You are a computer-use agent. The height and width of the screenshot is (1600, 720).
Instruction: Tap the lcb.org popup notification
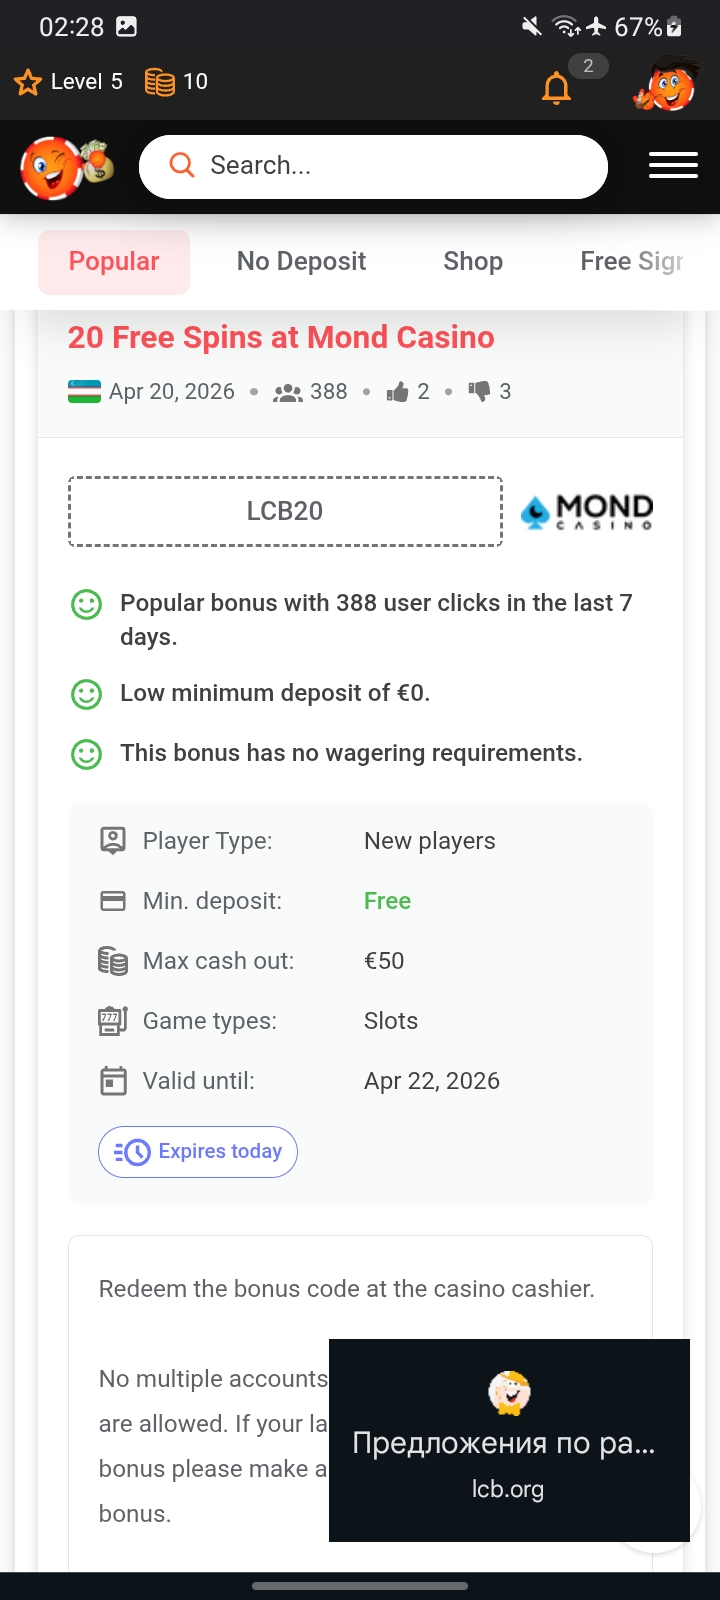click(508, 1440)
